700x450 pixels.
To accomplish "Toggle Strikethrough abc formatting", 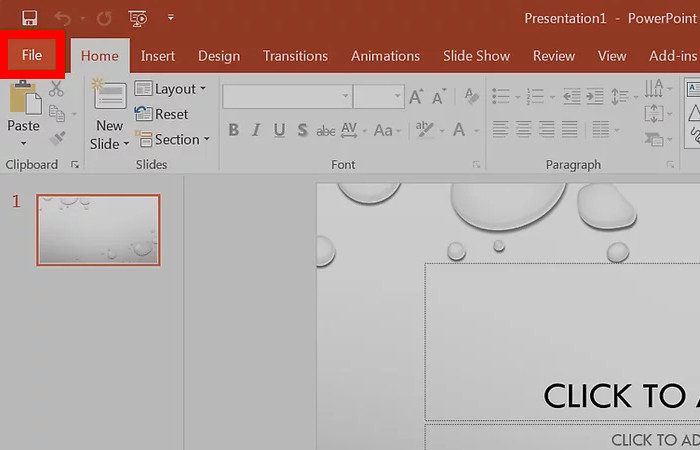I will [x=325, y=131].
